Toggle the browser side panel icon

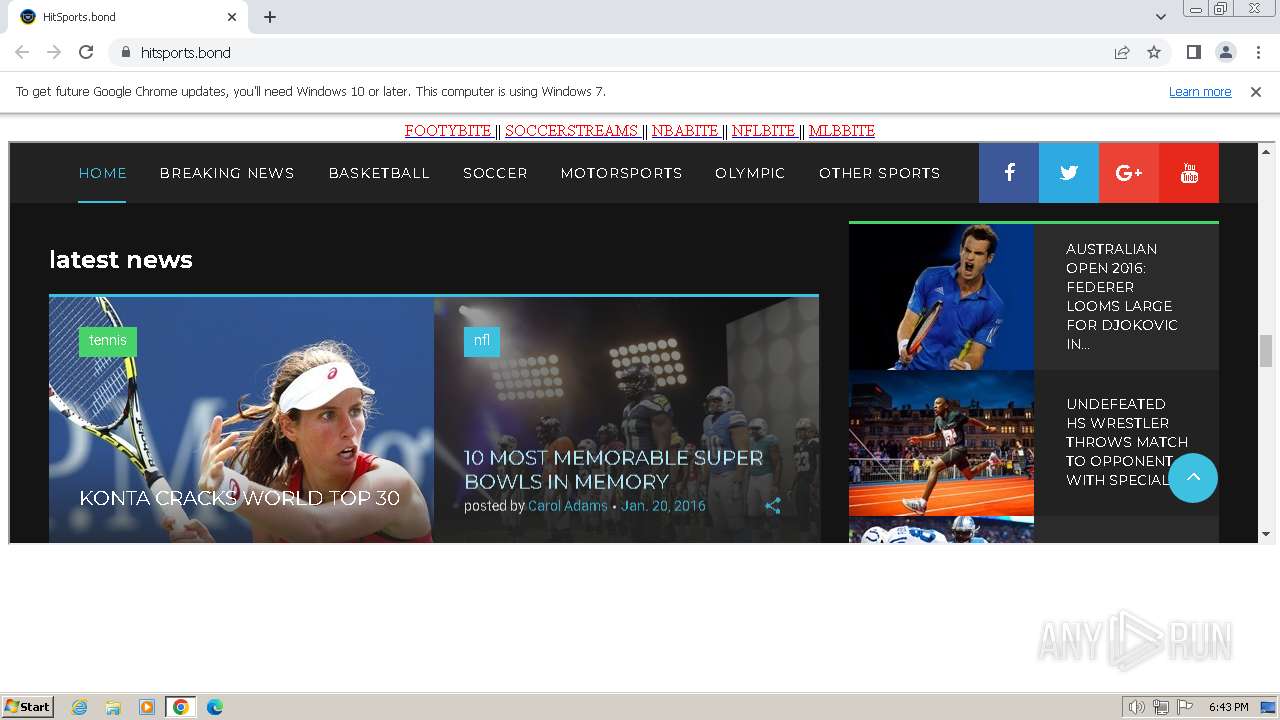(1193, 52)
